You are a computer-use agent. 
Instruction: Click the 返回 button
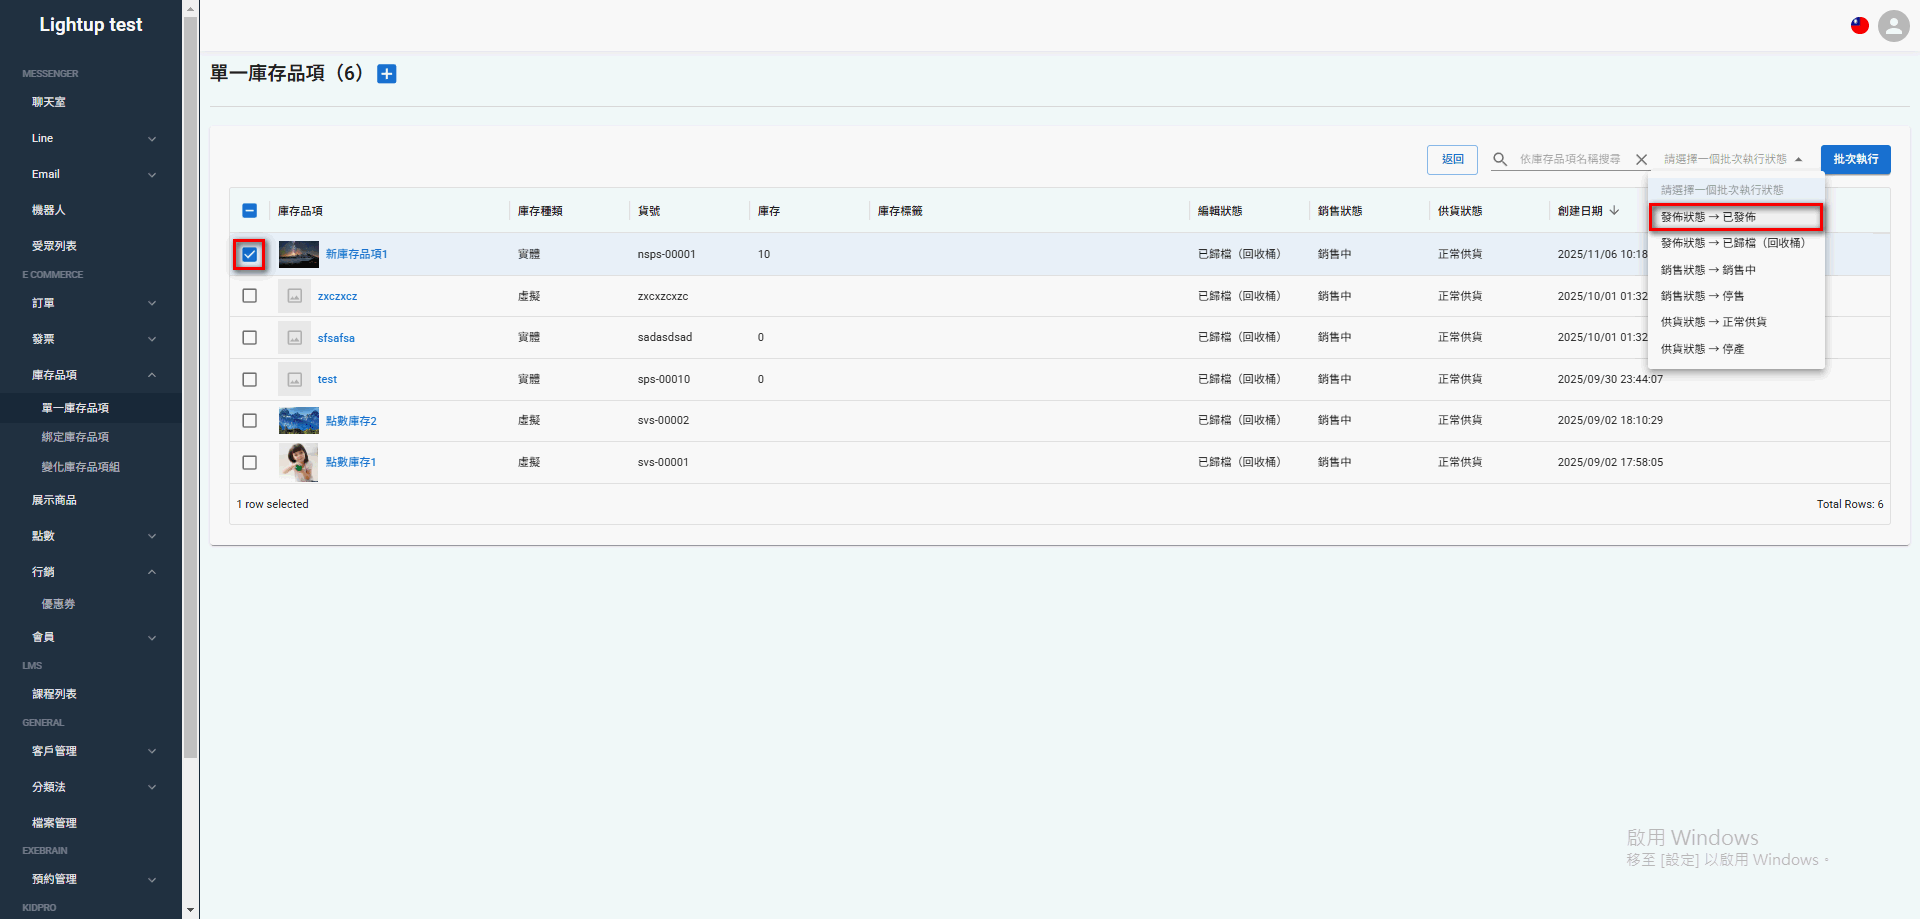pos(1452,159)
